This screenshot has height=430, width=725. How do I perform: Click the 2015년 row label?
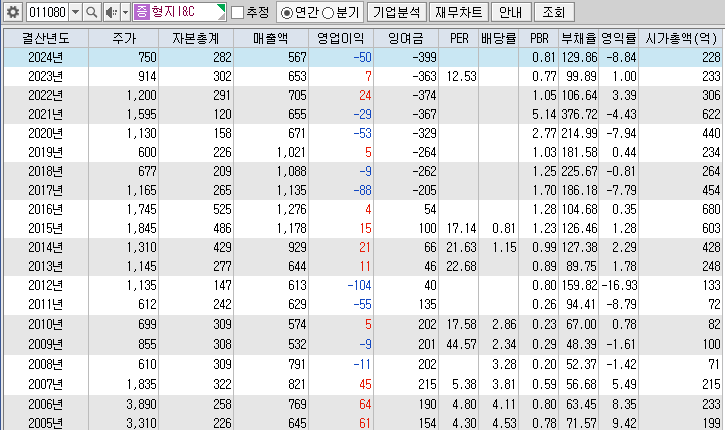pos(45,228)
